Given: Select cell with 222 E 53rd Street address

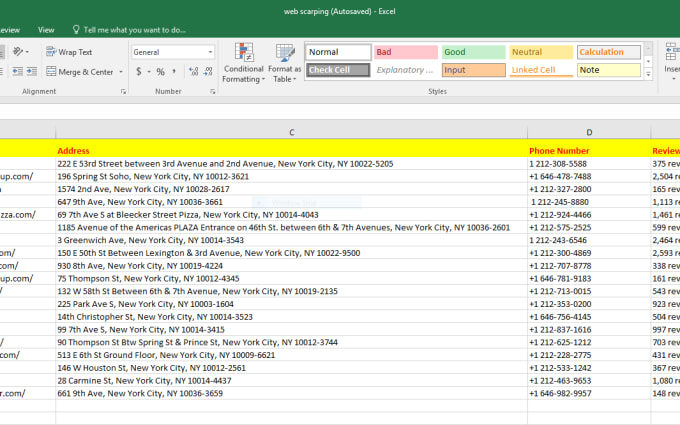Looking at the screenshot, I should pos(291,163).
